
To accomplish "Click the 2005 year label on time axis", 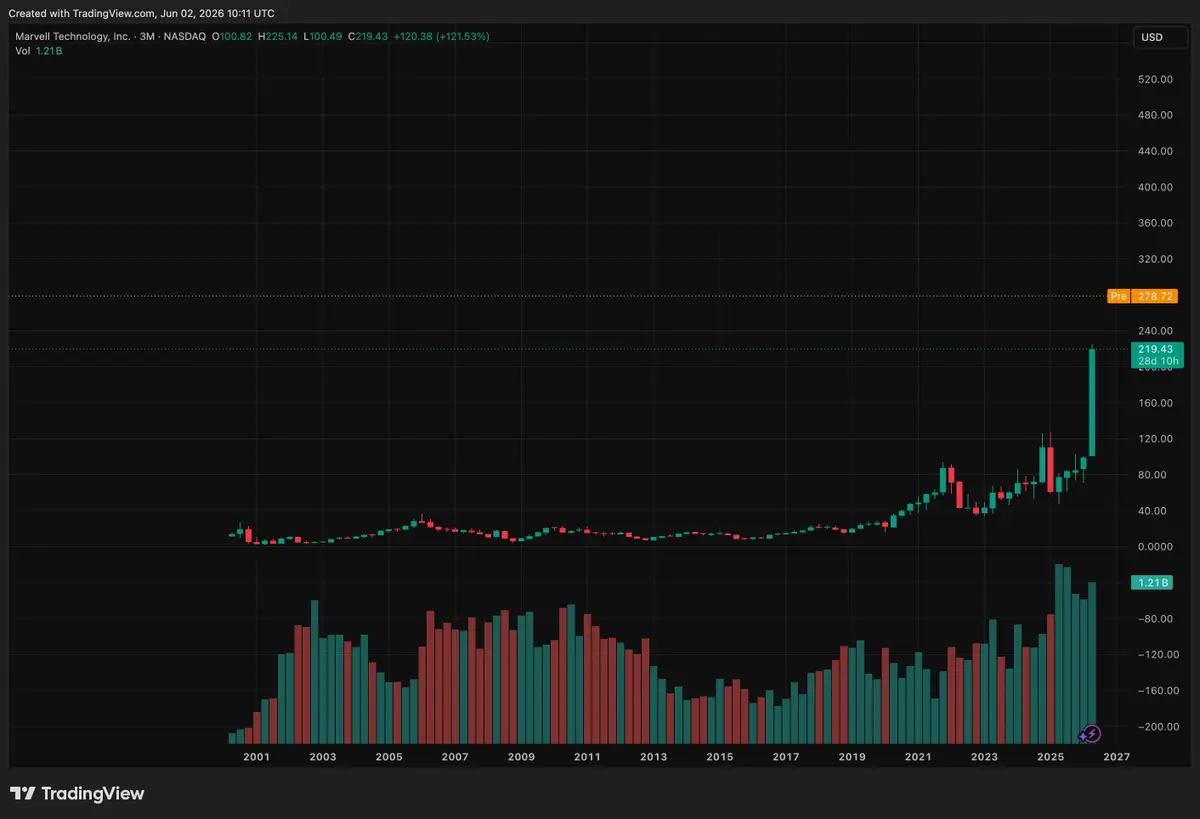I will 389,758.
